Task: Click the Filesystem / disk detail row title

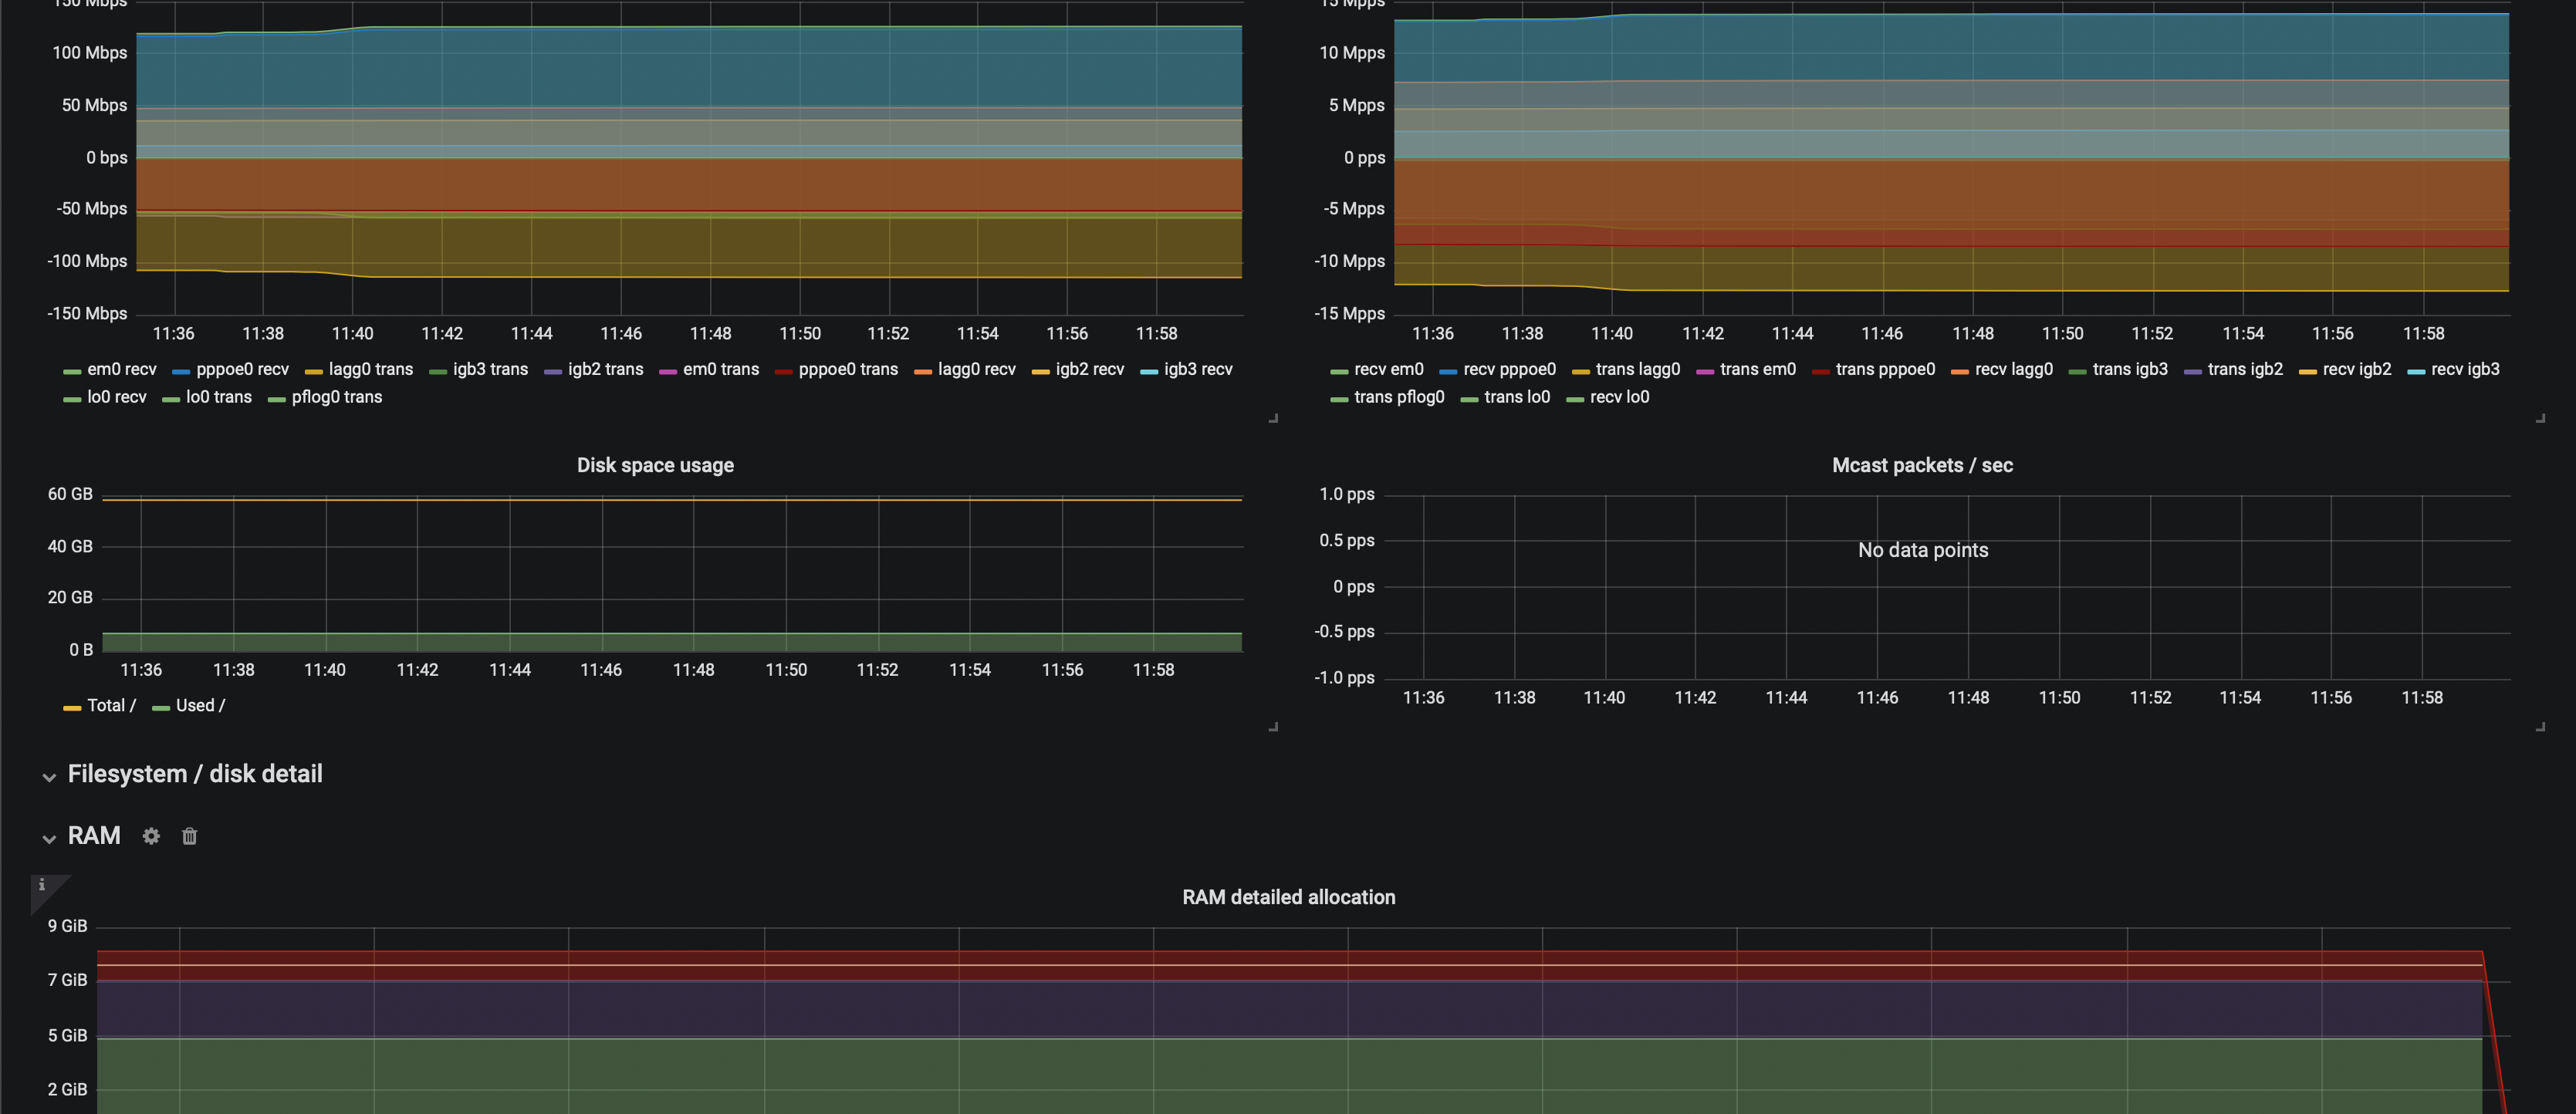Action: click(195, 774)
